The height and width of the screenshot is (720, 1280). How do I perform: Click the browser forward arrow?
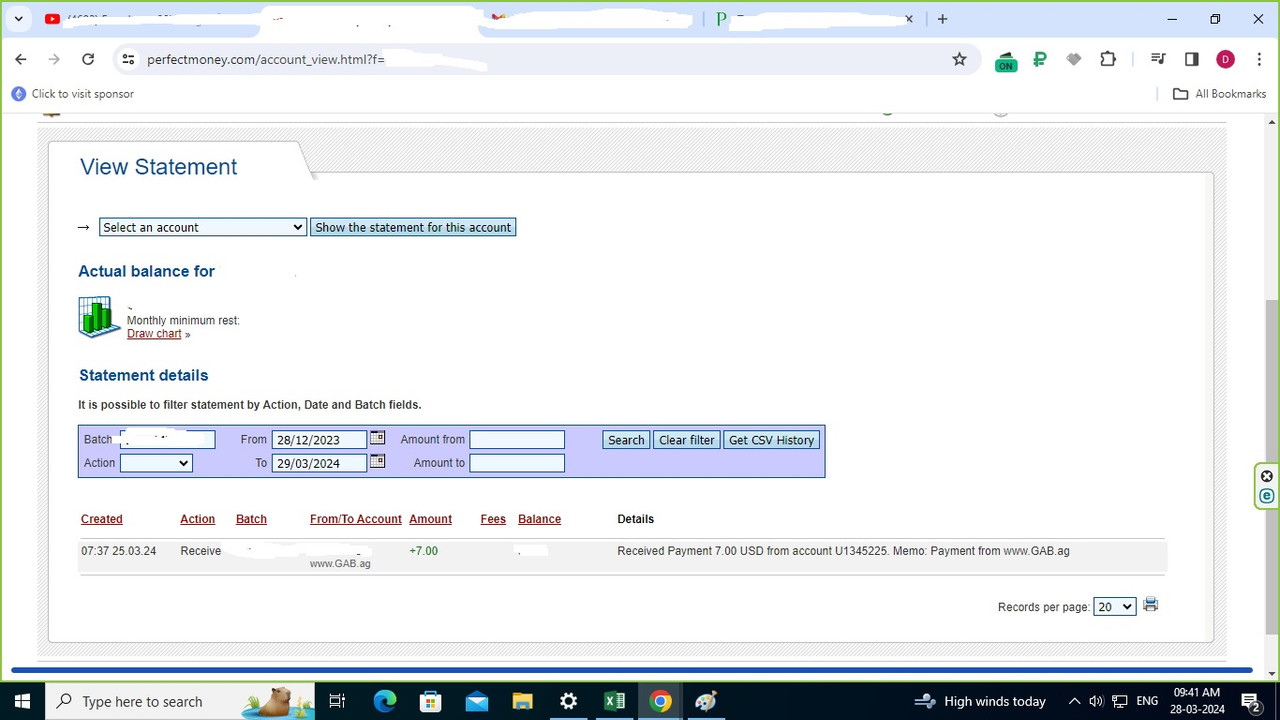tap(54, 59)
